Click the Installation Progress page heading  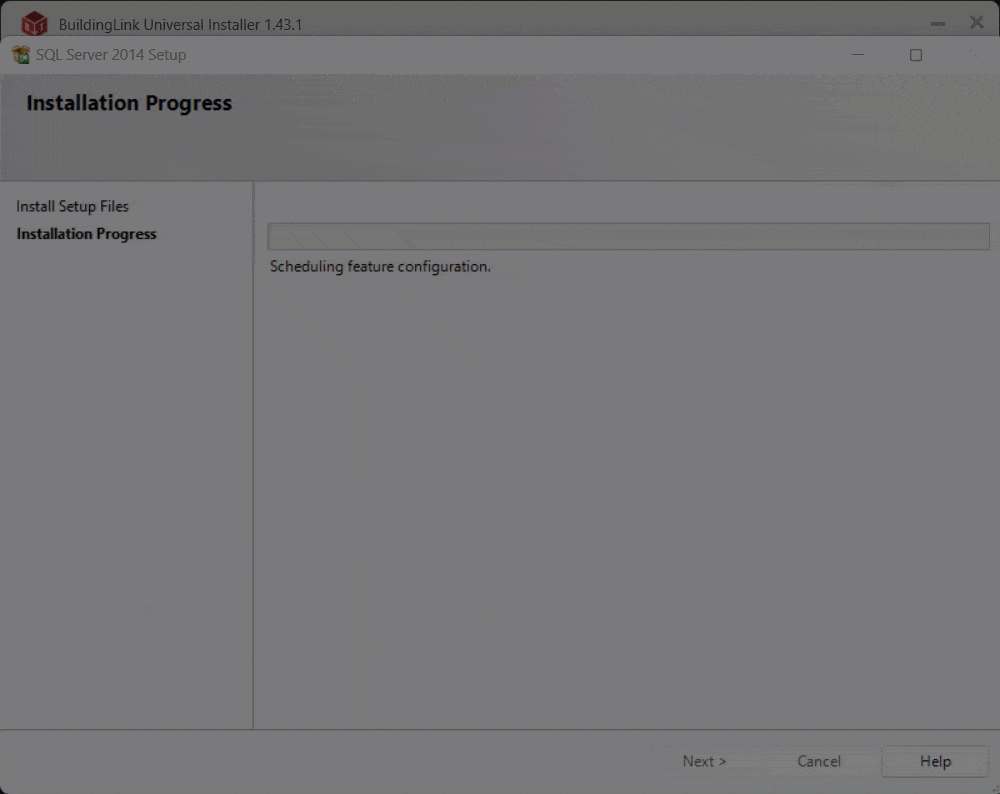(x=129, y=103)
